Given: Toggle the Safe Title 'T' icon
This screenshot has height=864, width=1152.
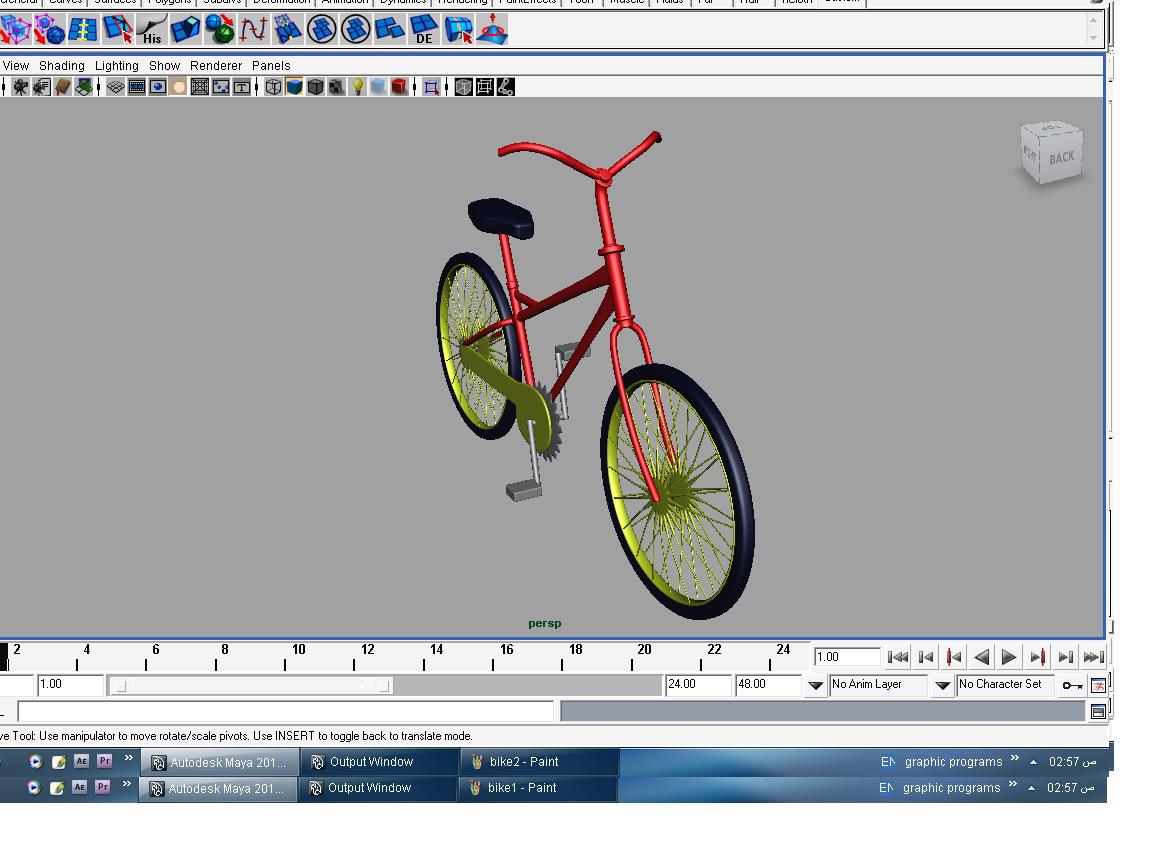Looking at the screenshot, I should coord(242,87).
